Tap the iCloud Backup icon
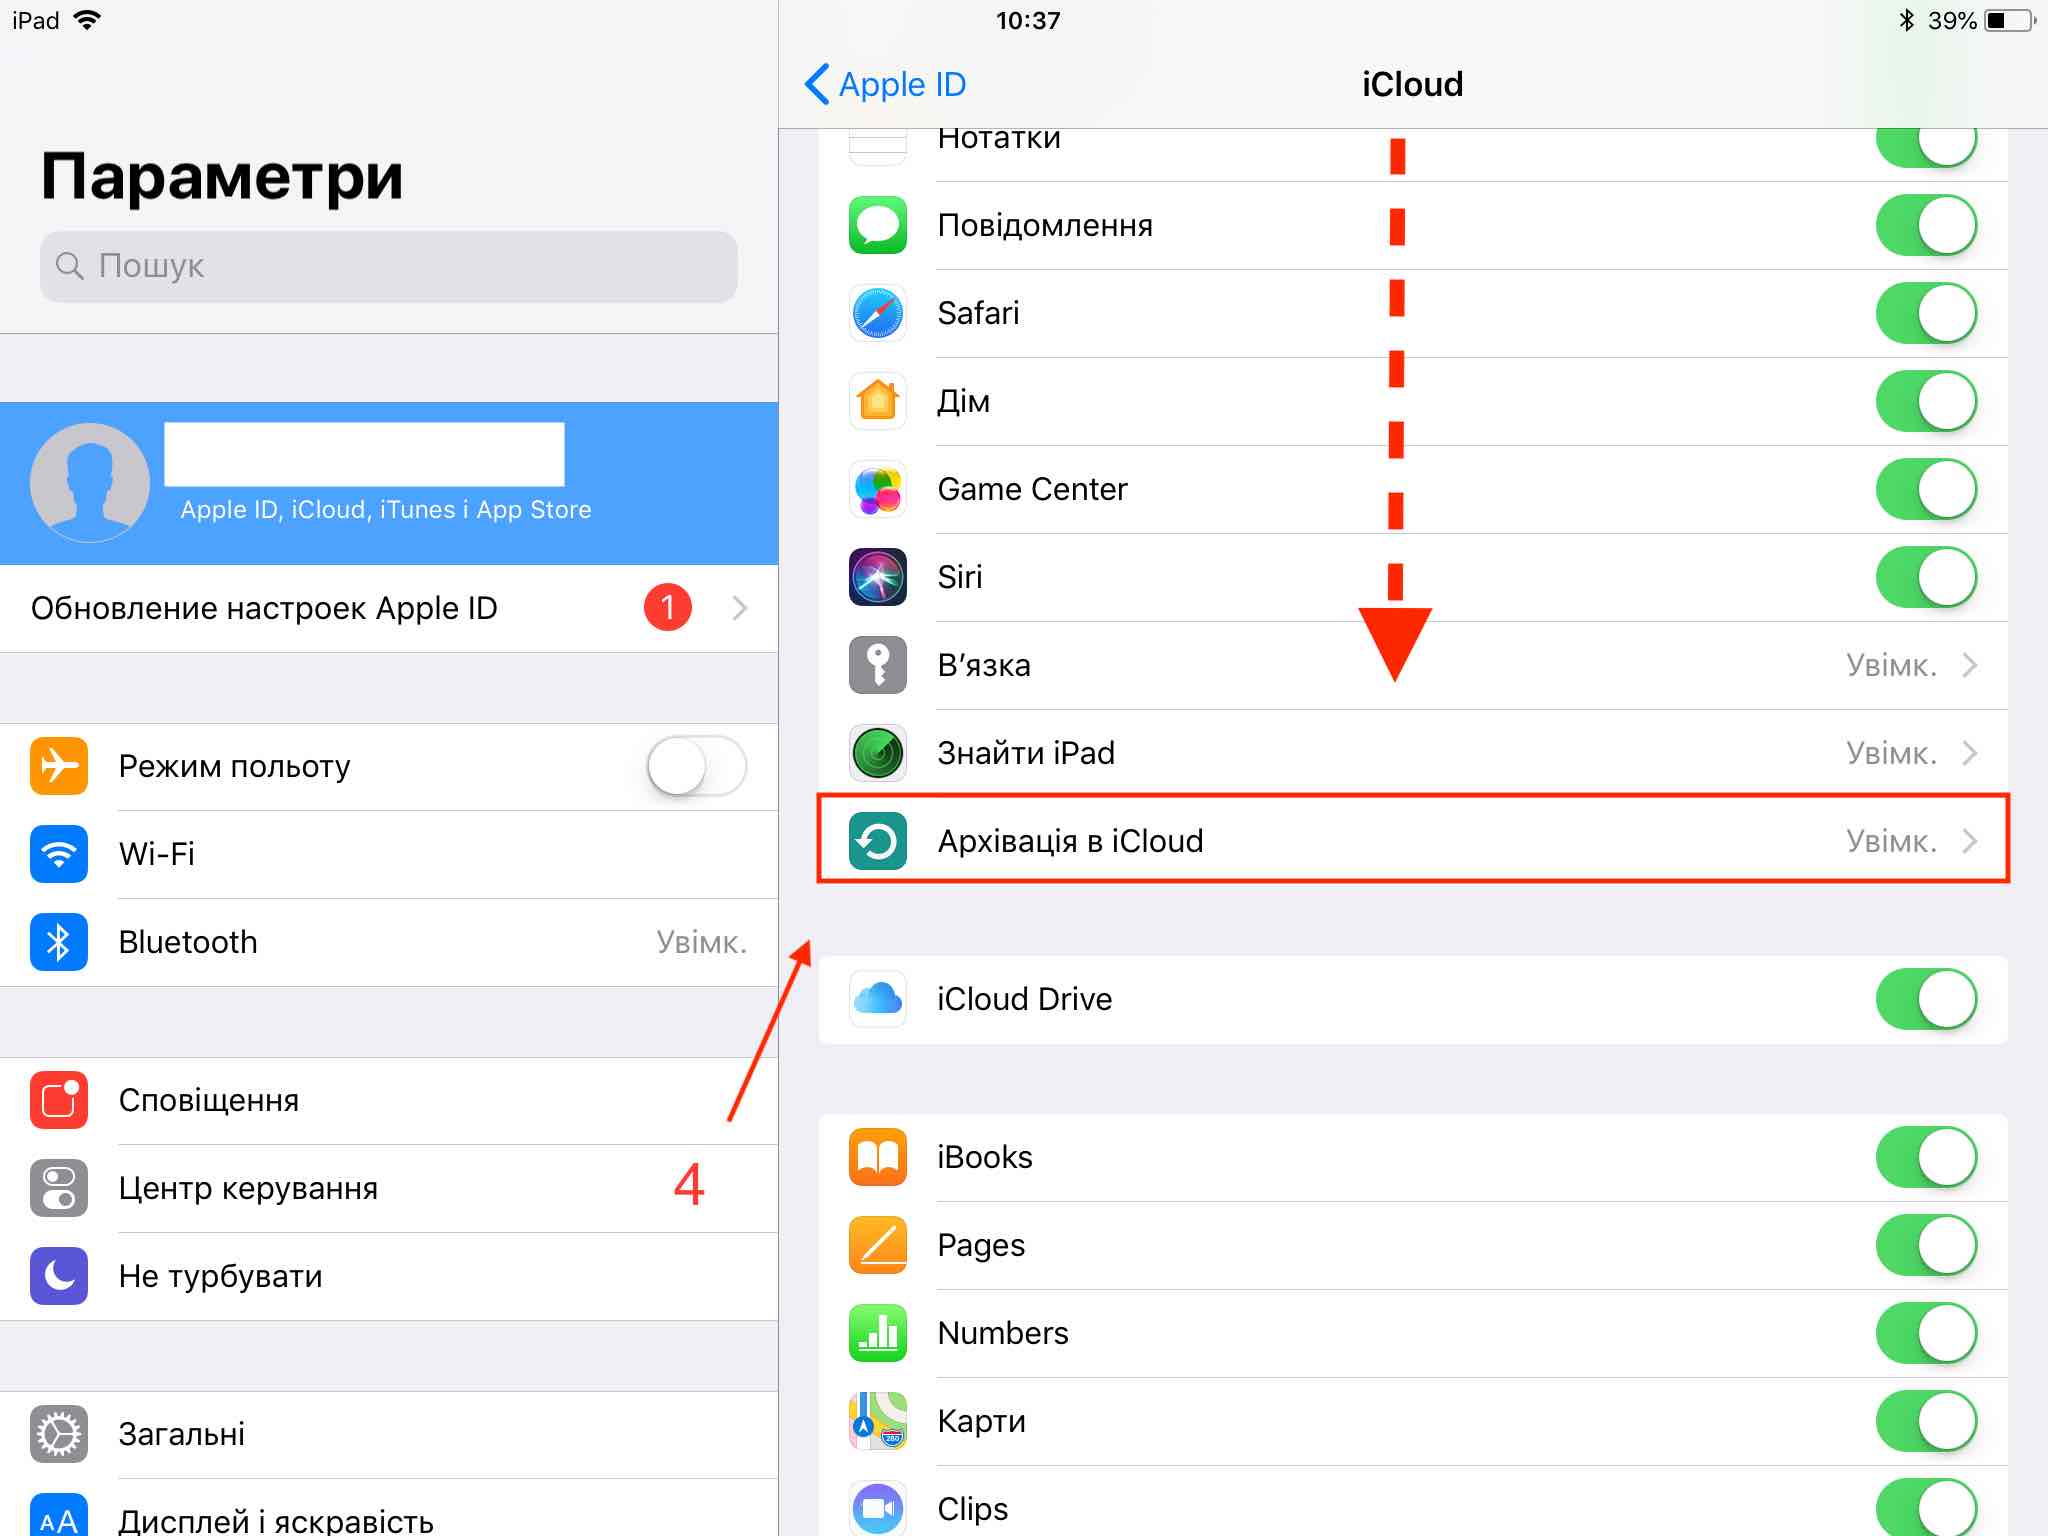This screenshot has height=1536, width=2048. click(879, 841)
